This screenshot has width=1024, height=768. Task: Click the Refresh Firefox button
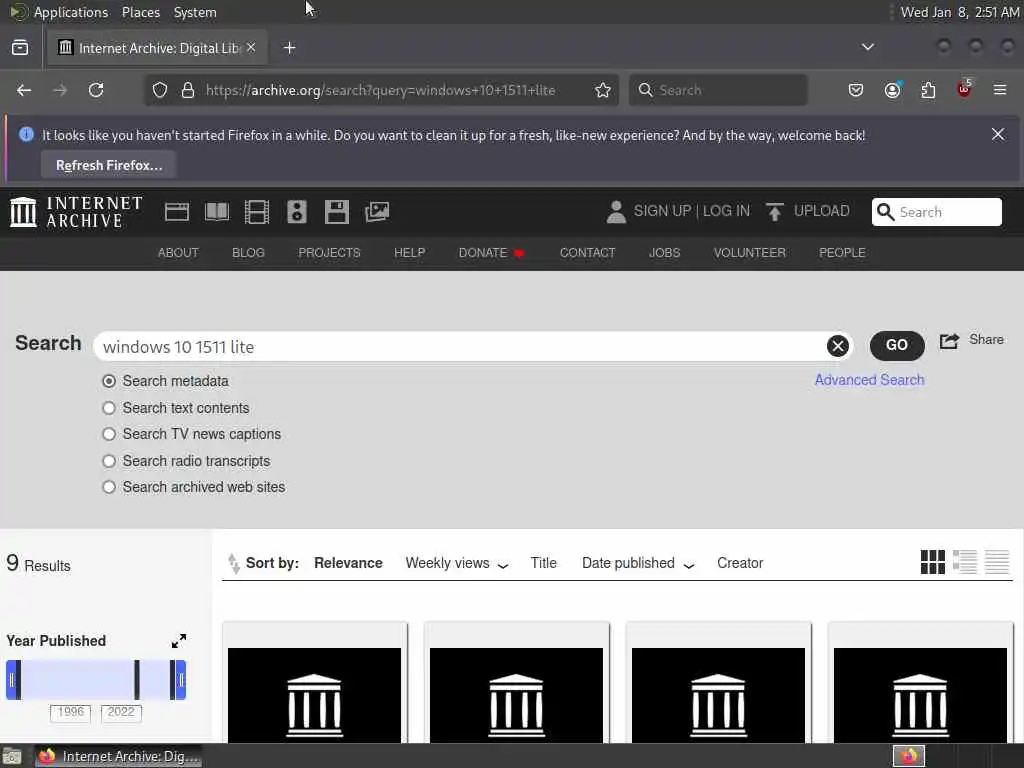108,165
